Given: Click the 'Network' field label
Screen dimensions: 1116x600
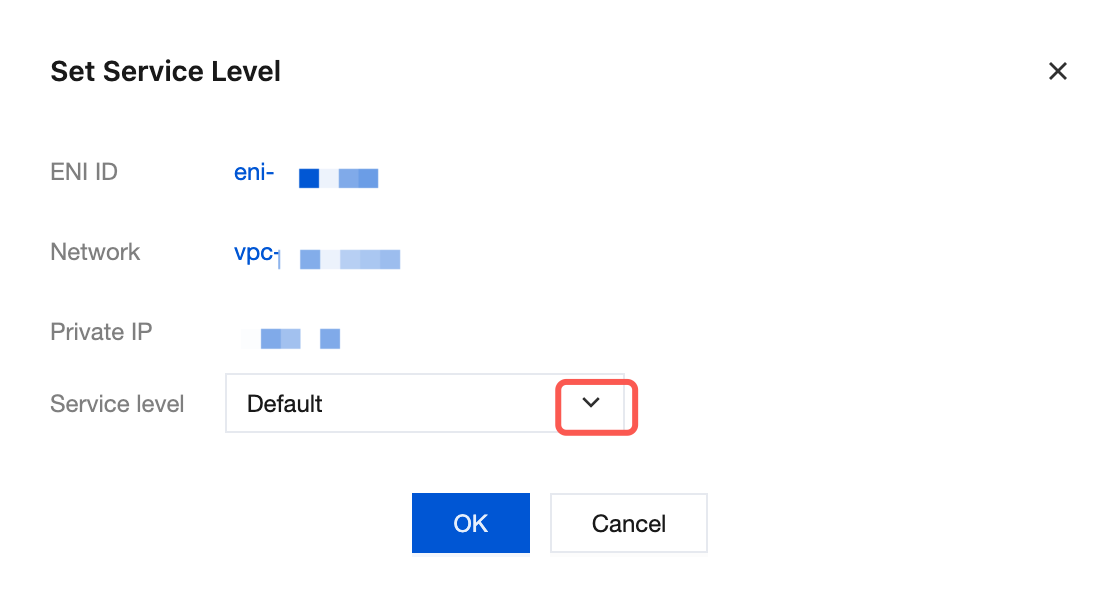Looking at the screenshot, I should [95, 252].
